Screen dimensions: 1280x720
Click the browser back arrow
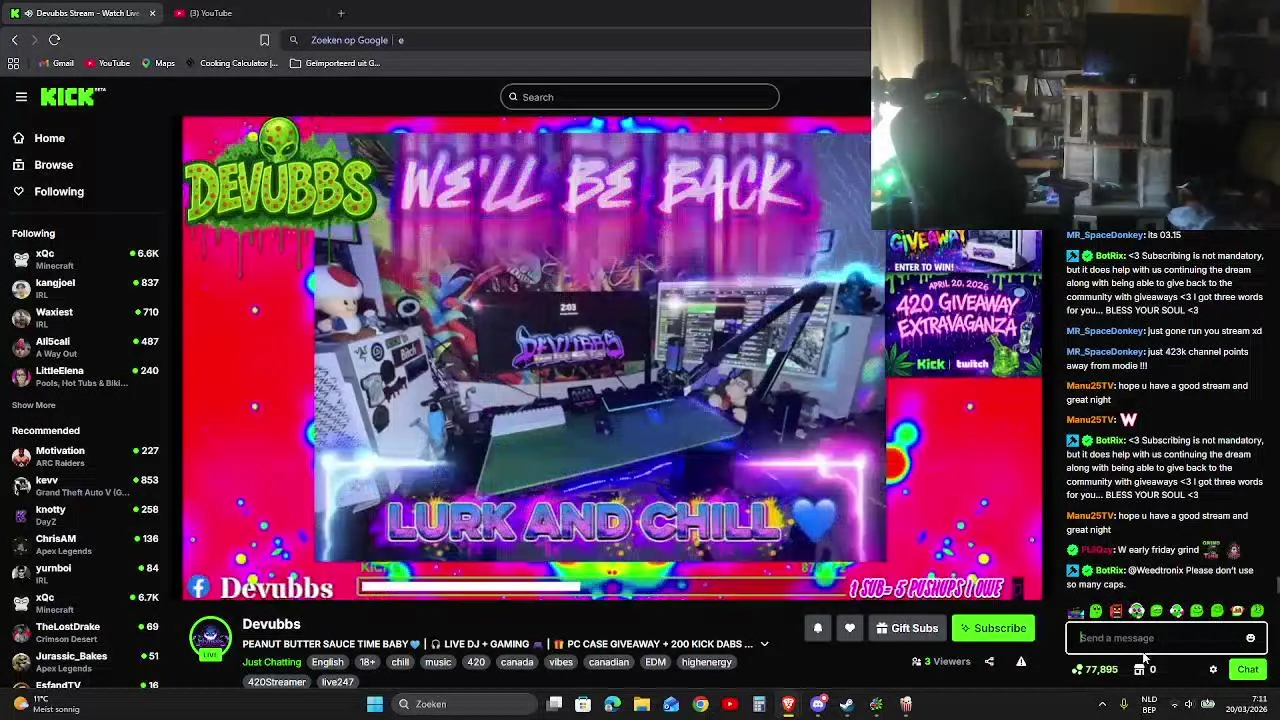(x=14, y=40)
